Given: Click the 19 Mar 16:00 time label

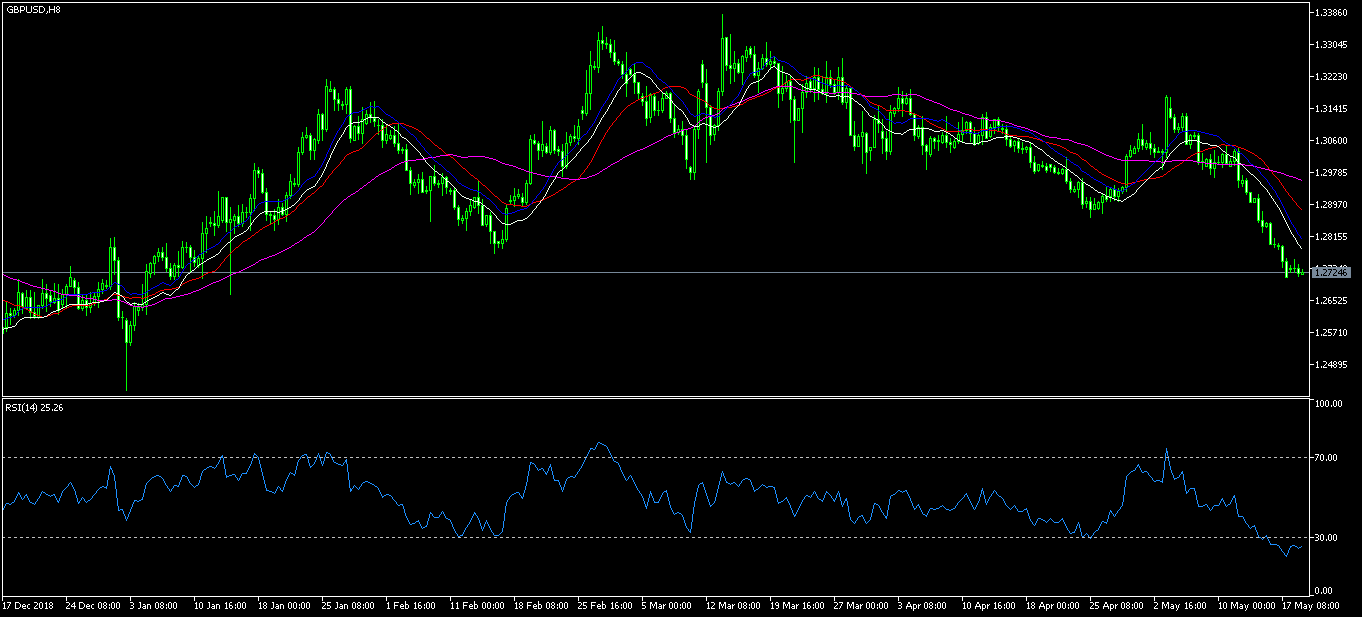Looking at the screenshot, I should coord(797,606).
